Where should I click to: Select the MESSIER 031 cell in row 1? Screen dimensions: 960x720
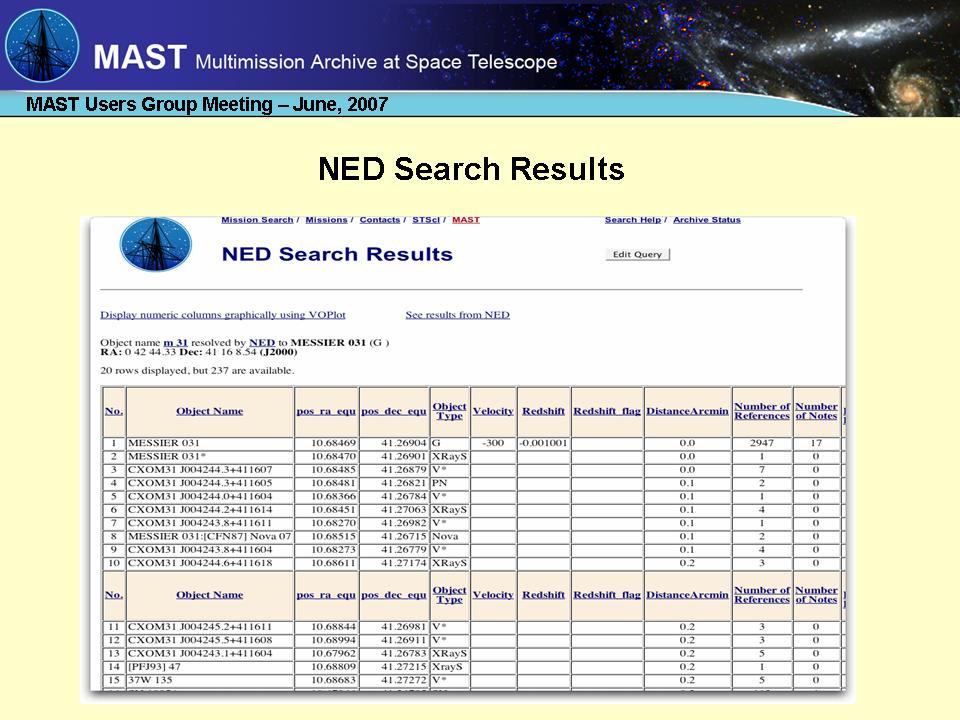tap(209, 443)
